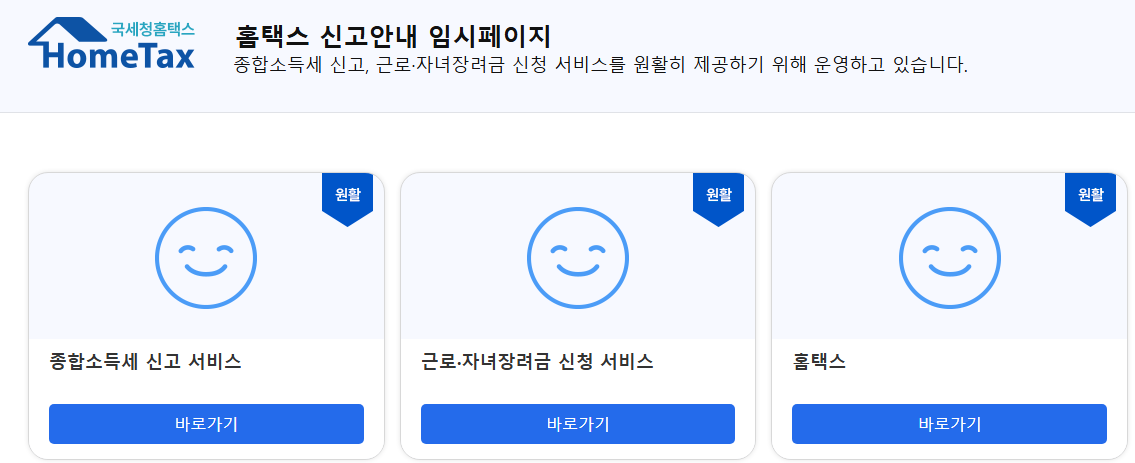This screenshot has height=463, width=1135.
Task: Click the HomeTax logo
Action: point(111,44)
